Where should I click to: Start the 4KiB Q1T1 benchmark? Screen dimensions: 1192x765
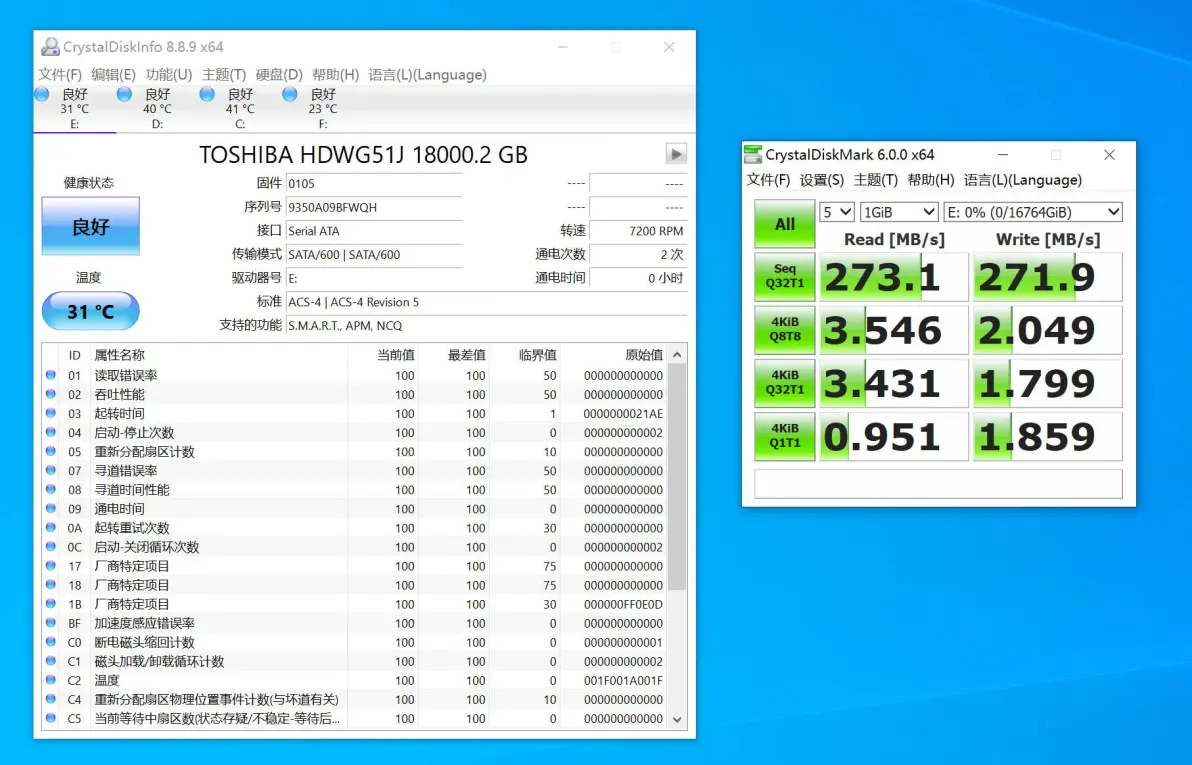pyautogui.click(x=785, y=436)
